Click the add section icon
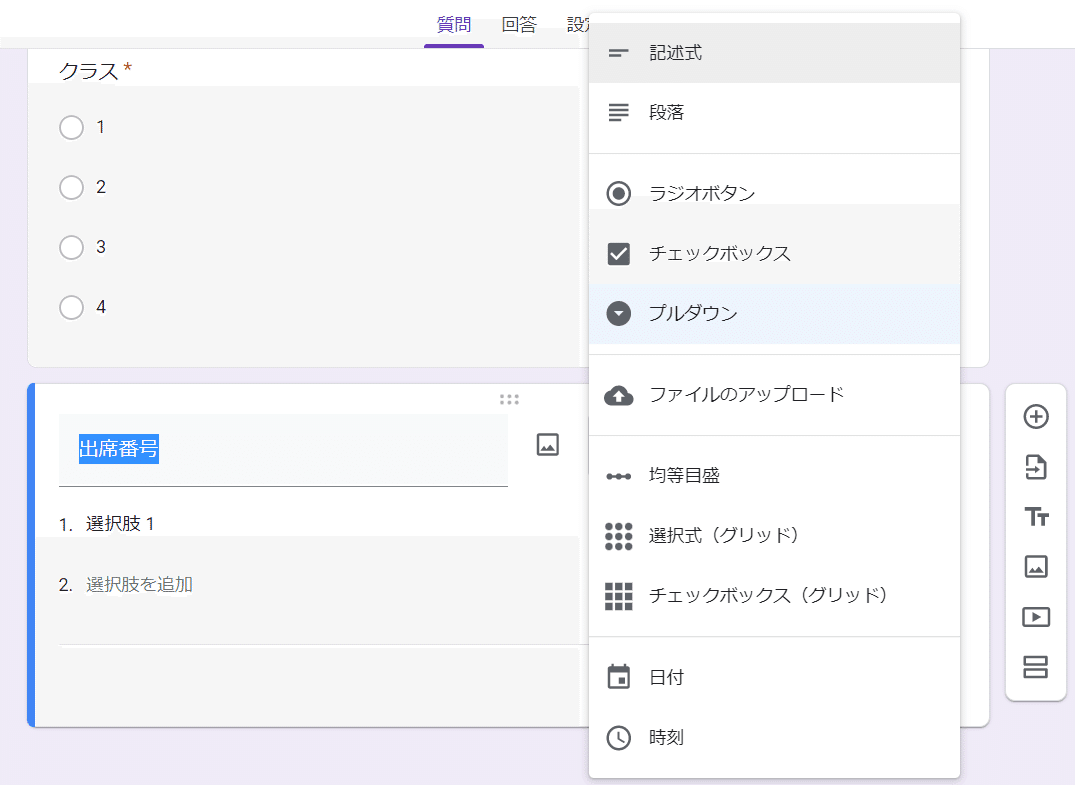 click(x=1036, y=667)
